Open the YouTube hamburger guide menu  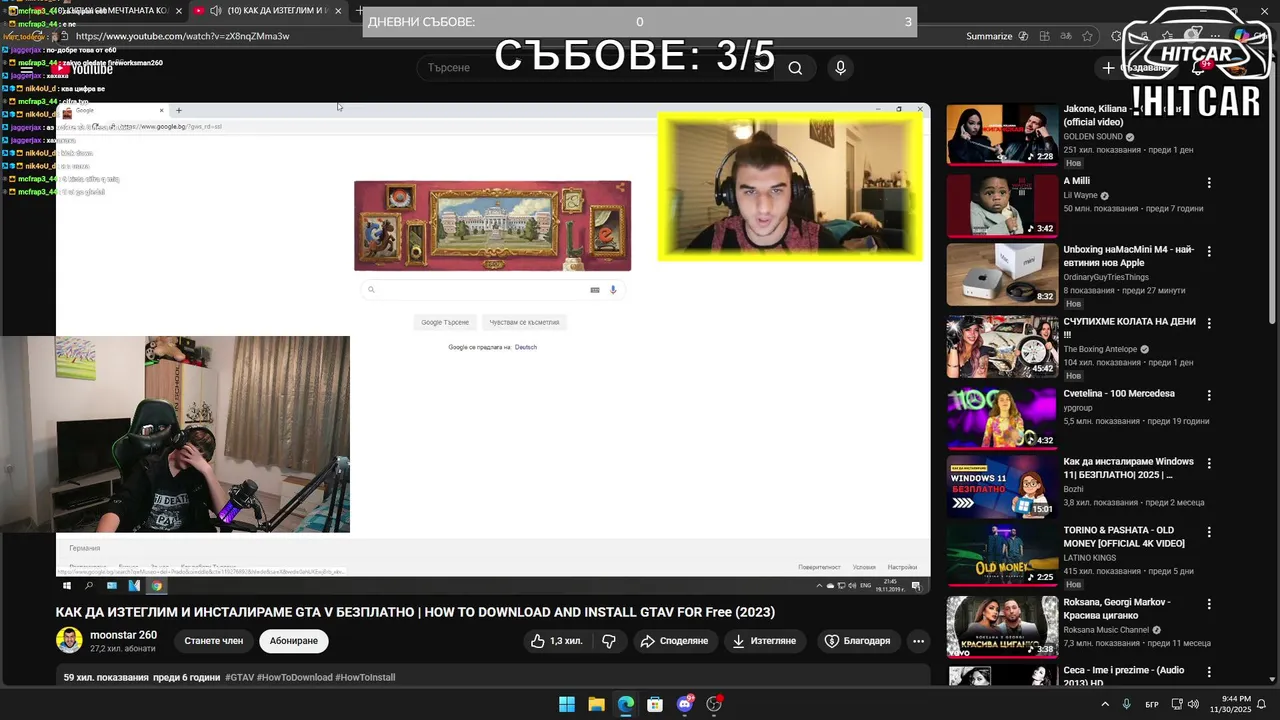click(27, 68)
